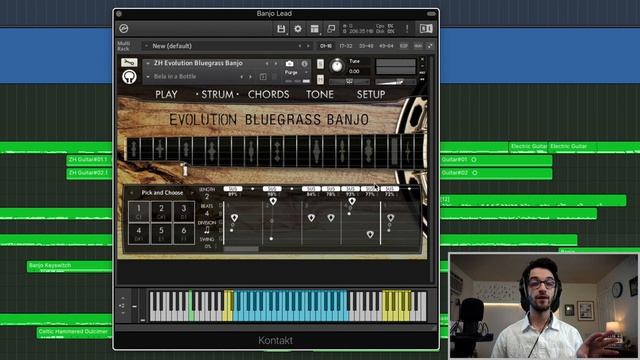The width and height of the screenshot is (640, 360).
Task: Click left arrow before Pick and Choose
Action: pos(132,193)
